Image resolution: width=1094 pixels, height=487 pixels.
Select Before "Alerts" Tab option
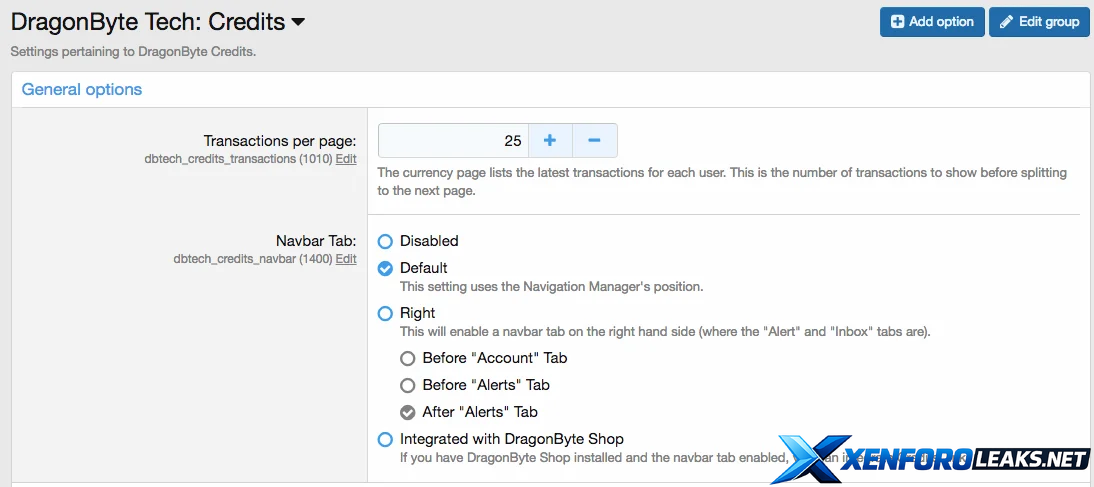[x=407, y=385]
